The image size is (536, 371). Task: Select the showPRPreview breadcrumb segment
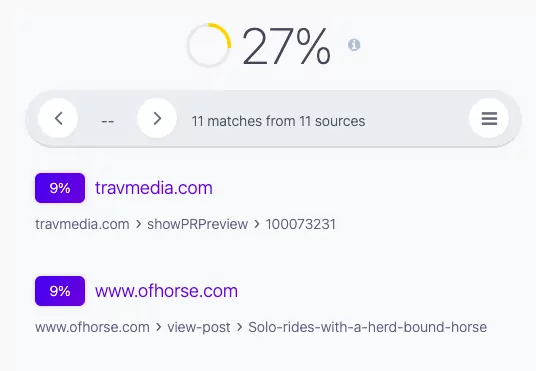[x=198, y=224]
